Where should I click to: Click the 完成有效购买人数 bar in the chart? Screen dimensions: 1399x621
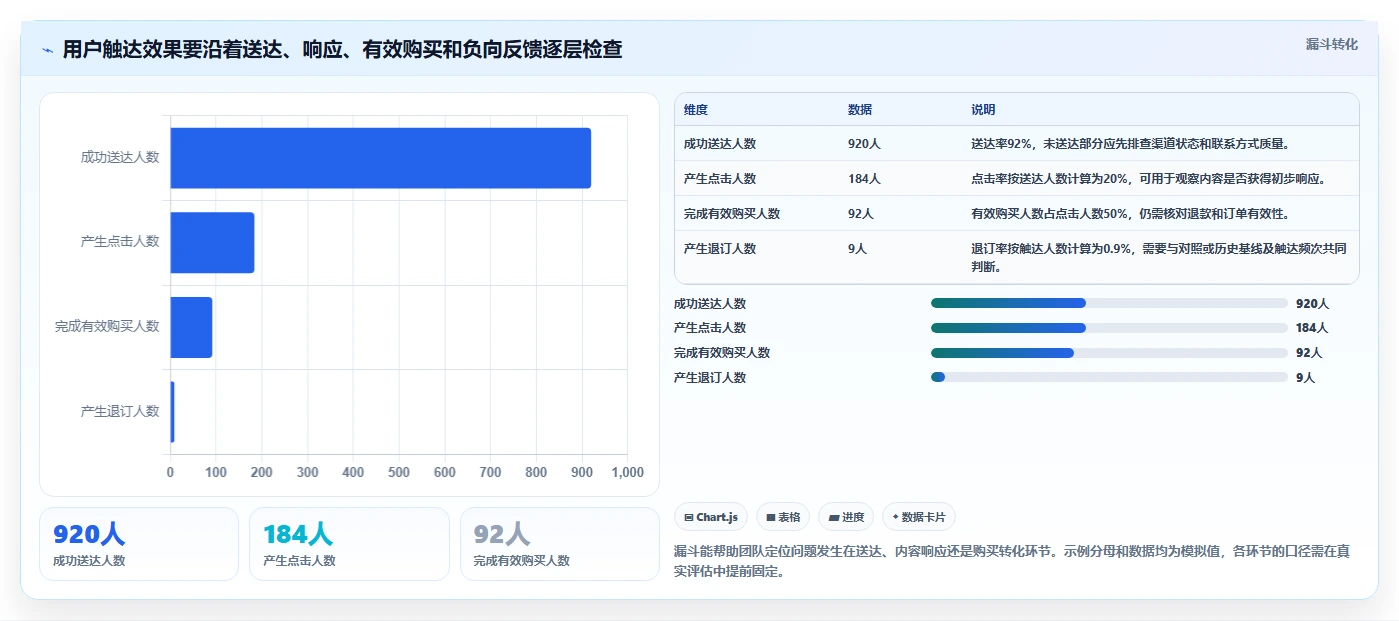pyautogui.click(x=191, y=327)
